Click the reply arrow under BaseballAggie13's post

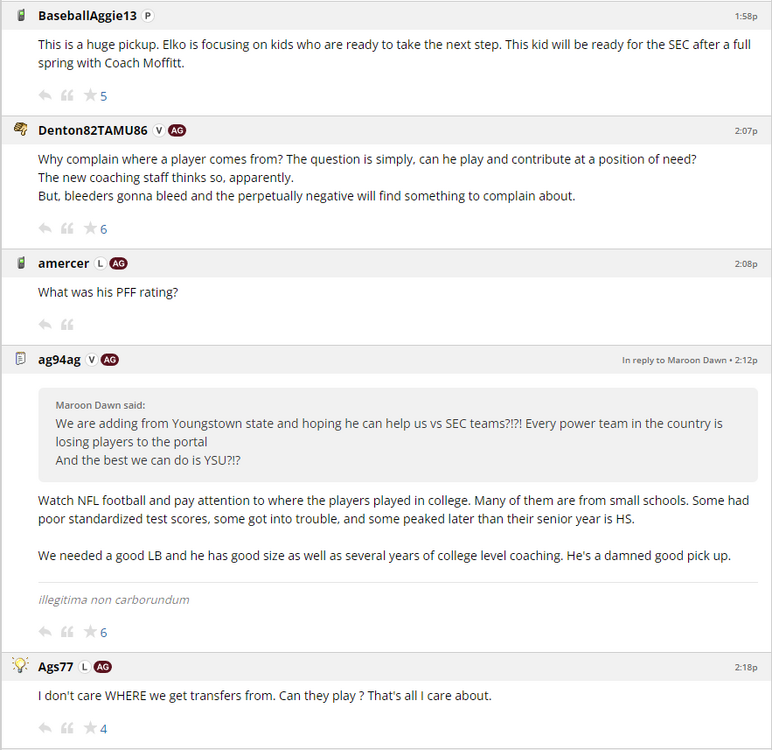click(x=45, y=96)
